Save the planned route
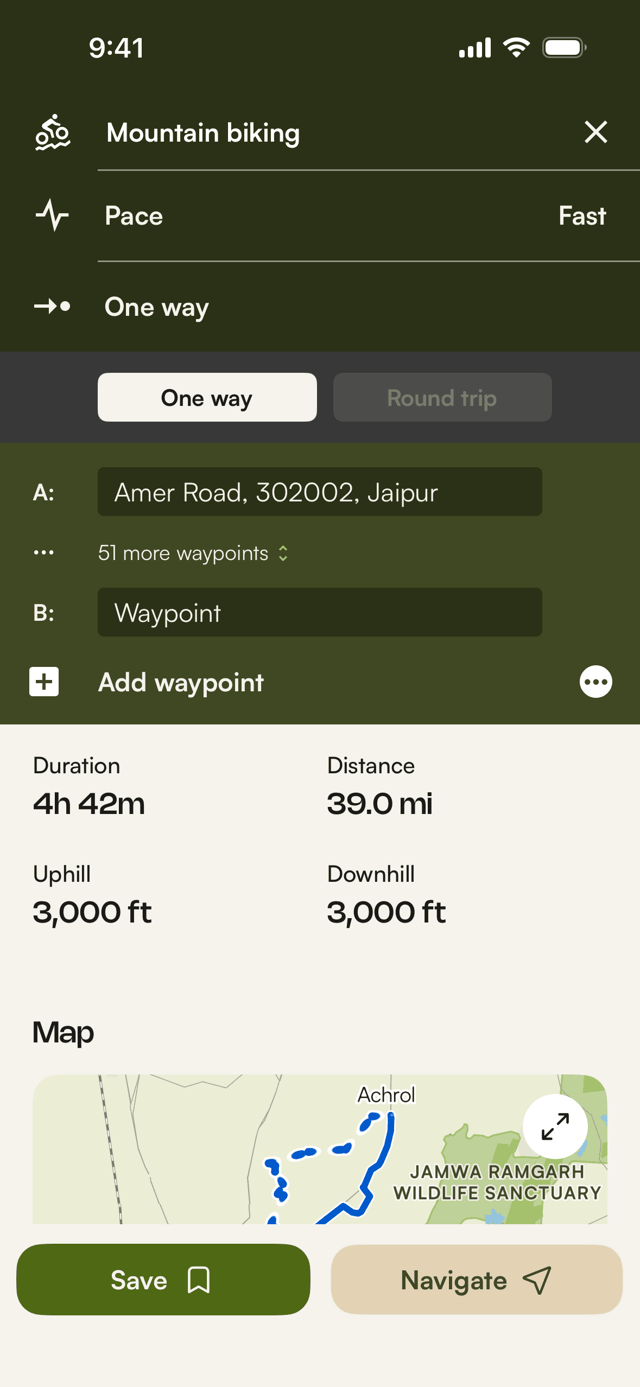The width and height of the screenshot is (640, 1387). click(163, 1280)
